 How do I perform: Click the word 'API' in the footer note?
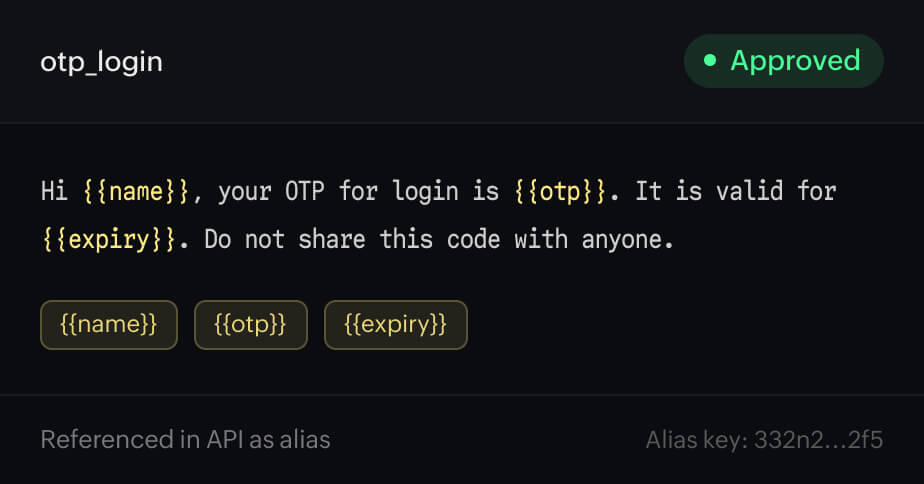[225, 440]
